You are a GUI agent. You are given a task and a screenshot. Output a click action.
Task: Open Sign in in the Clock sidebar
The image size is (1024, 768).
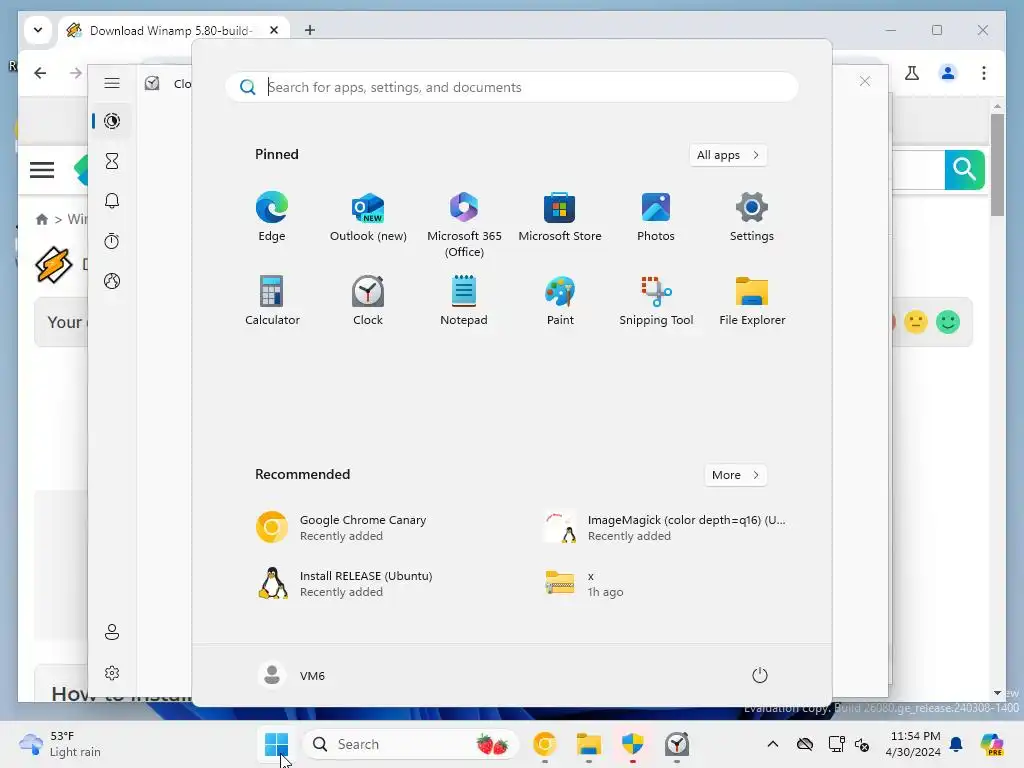[112, 632]
